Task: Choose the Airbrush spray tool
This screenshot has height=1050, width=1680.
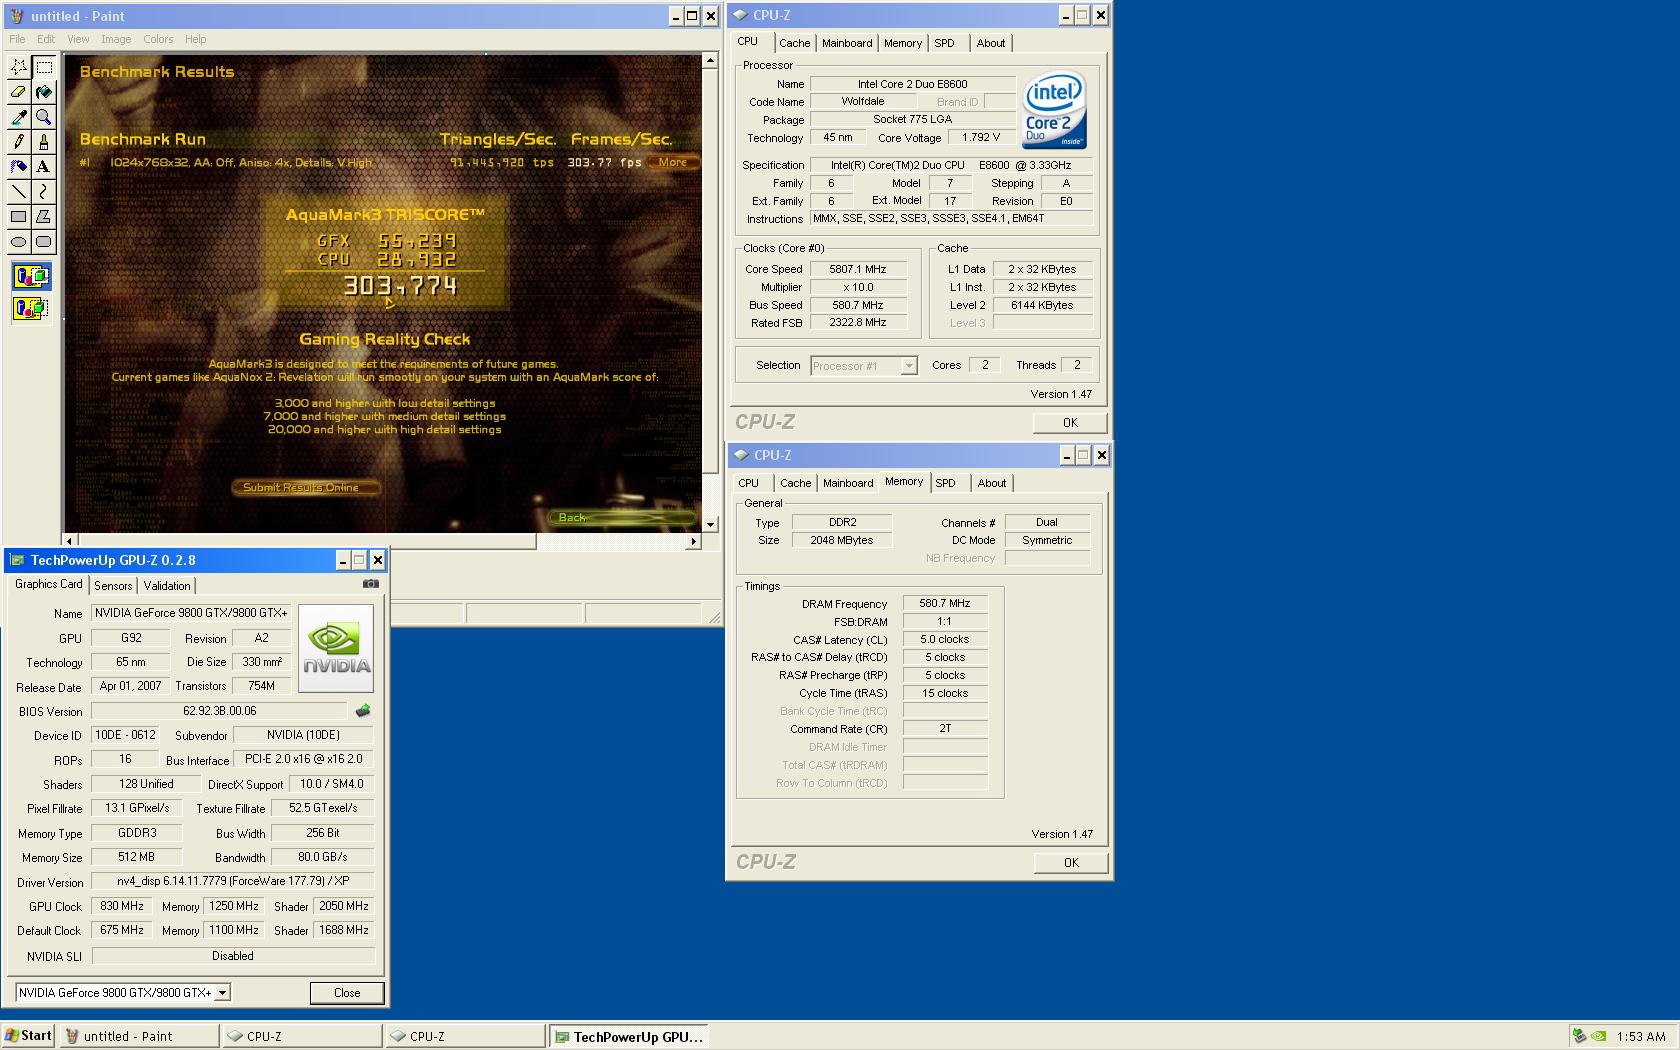Action: [x=19, y=166]
